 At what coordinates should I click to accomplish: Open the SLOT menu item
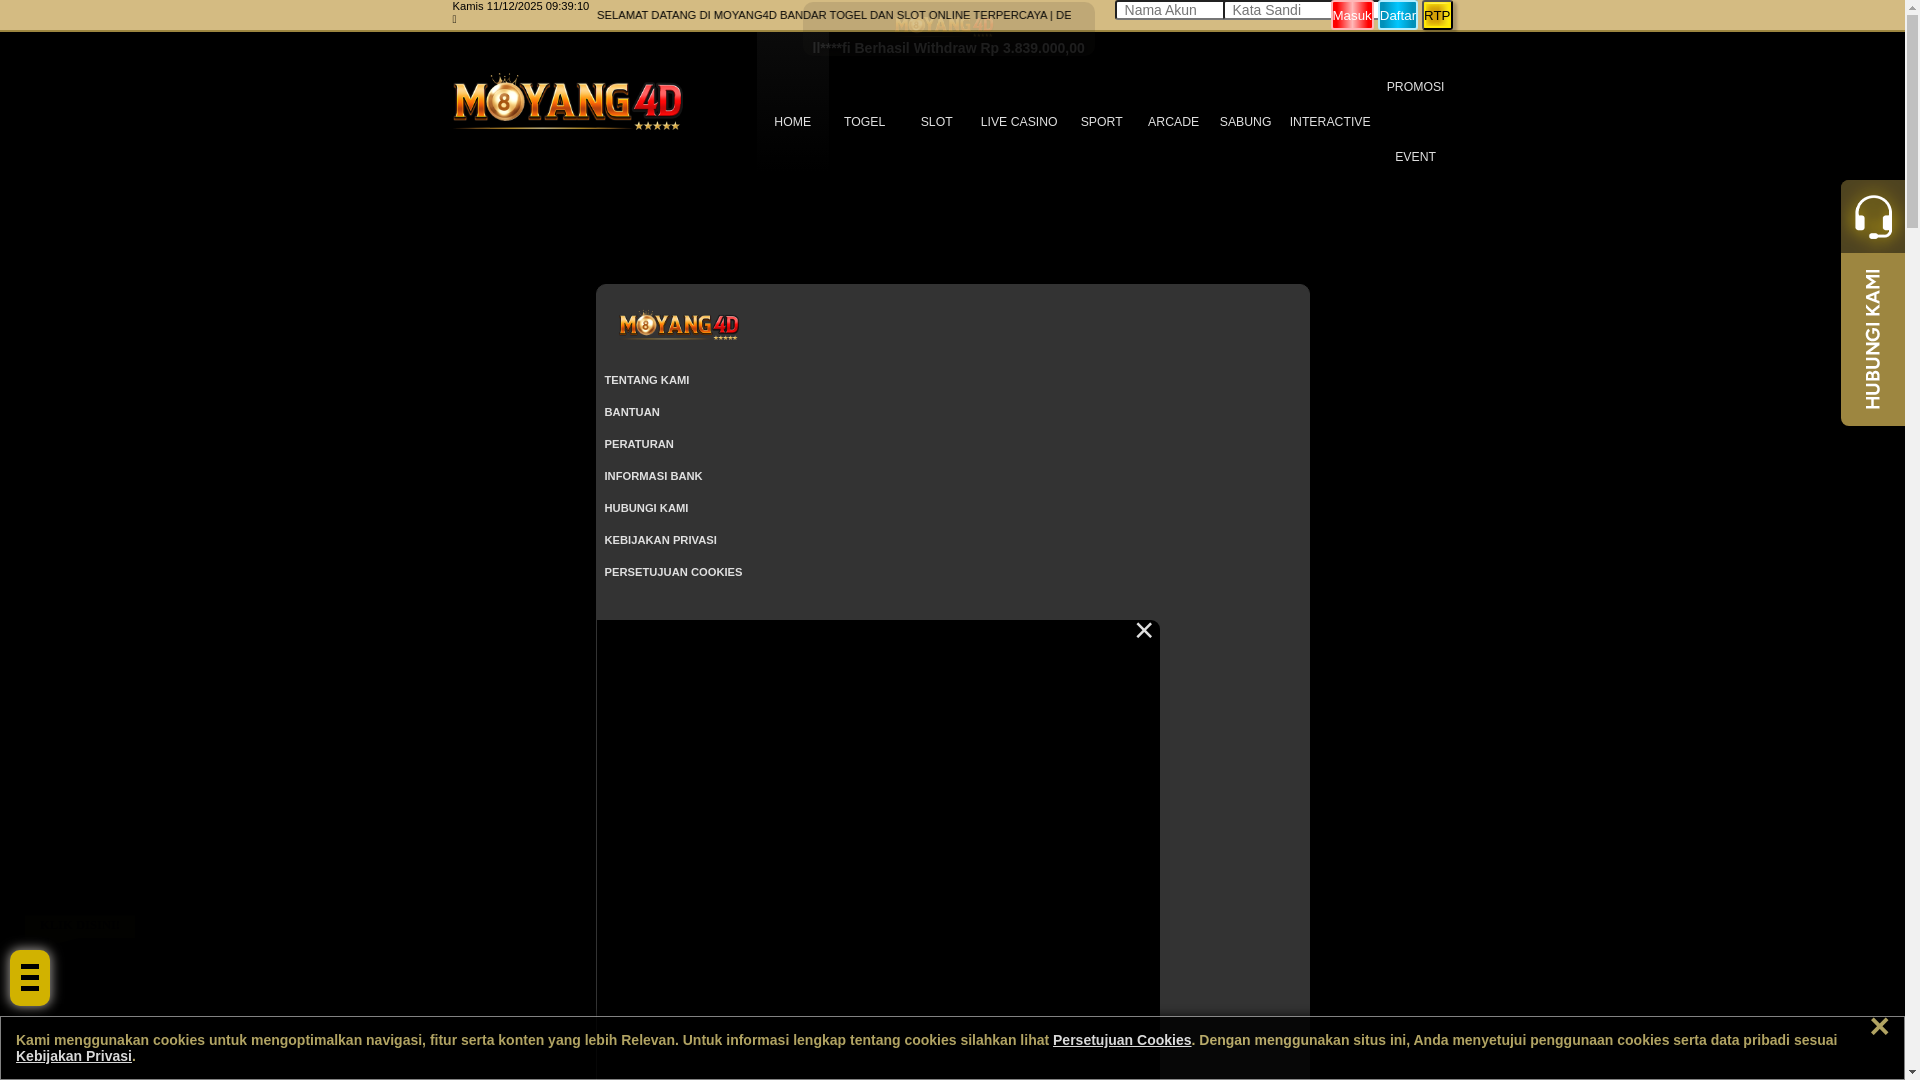tap(936, 122)
